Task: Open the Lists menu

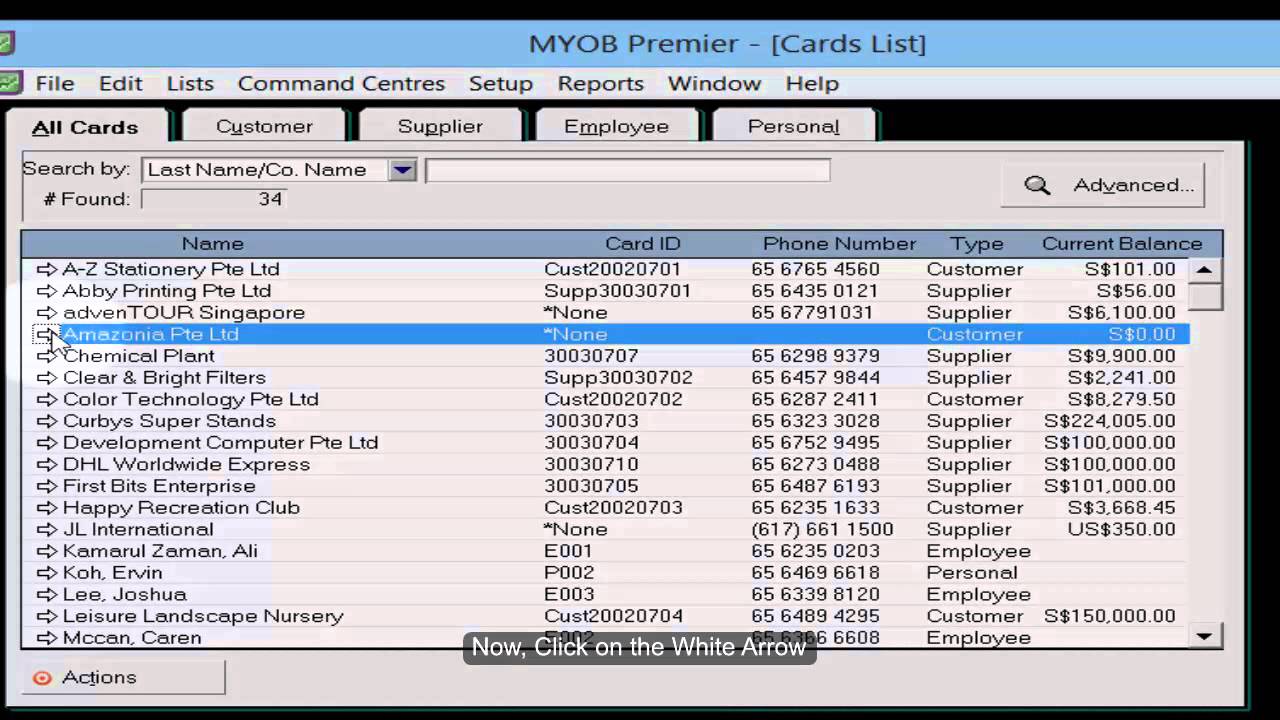Action: [190, 84]
